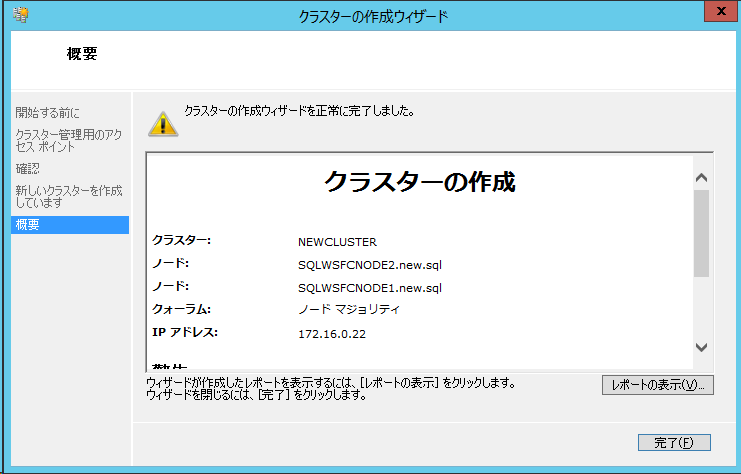The height and width of the screenshot is (474, 741).
Task: Click the wizard icon in the title bar
Action: coord(20,14)
